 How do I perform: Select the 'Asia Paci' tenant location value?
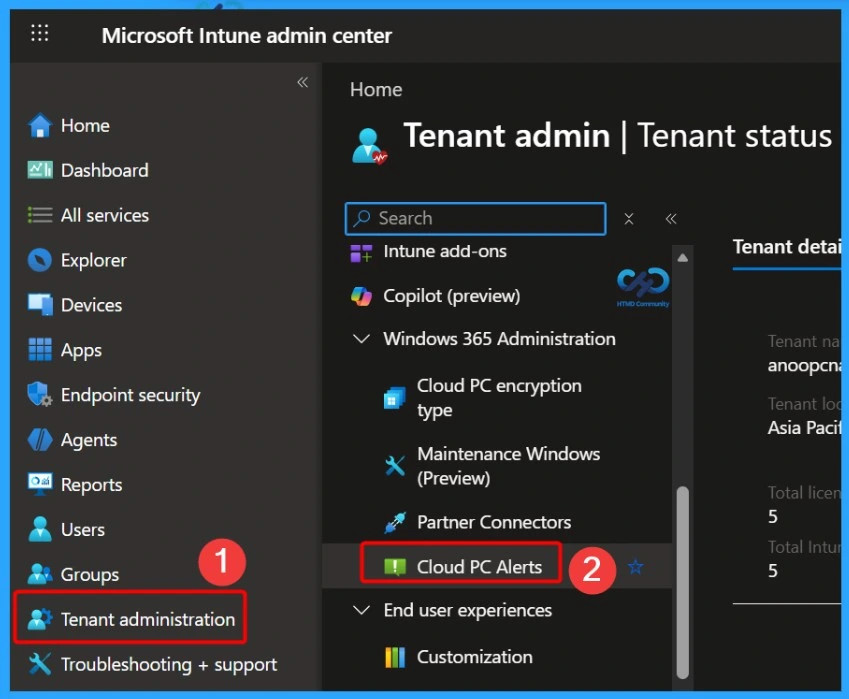(x=804, y=428)
